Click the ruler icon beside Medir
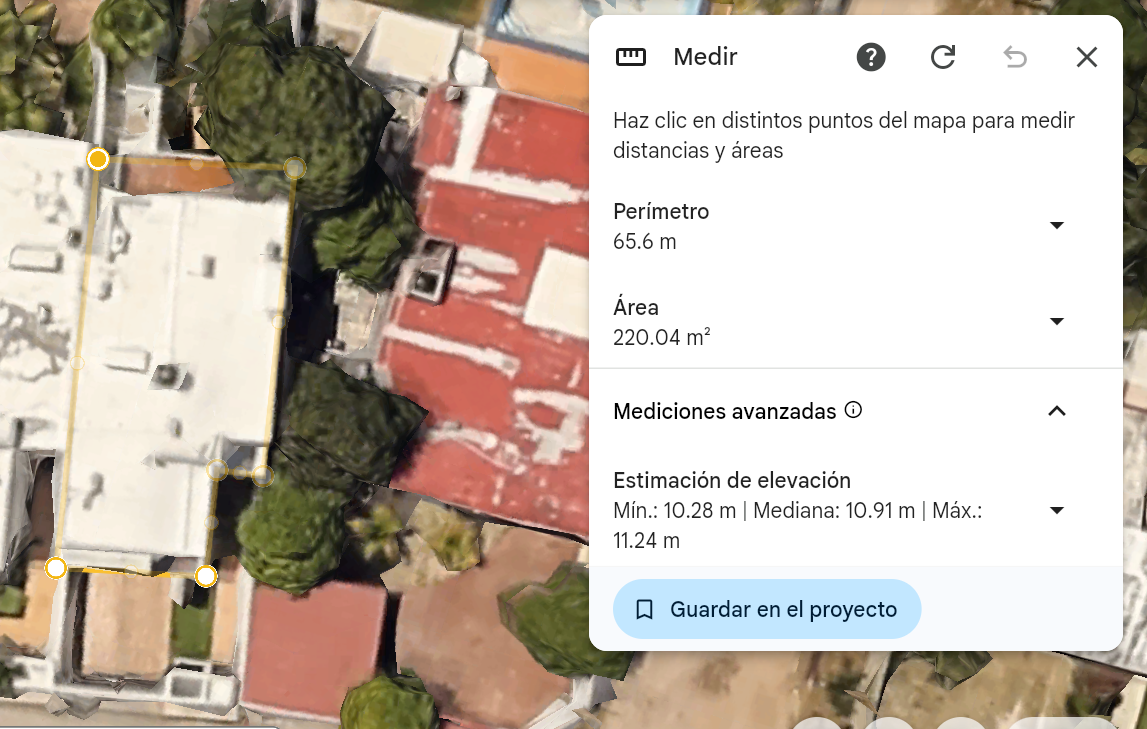The width and height of the screenshot is (1147, 729). click(631, 57)
